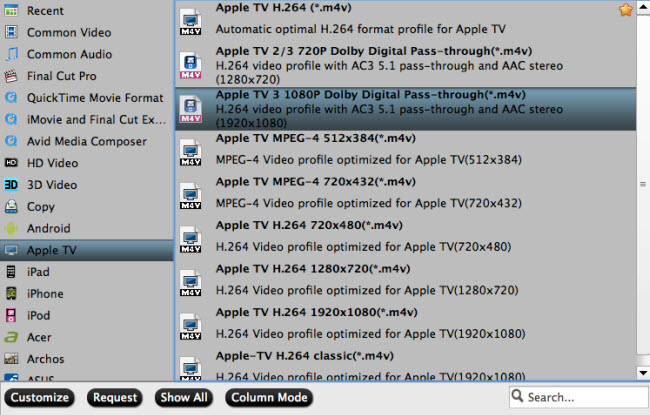Select the Common Video category

87,32
